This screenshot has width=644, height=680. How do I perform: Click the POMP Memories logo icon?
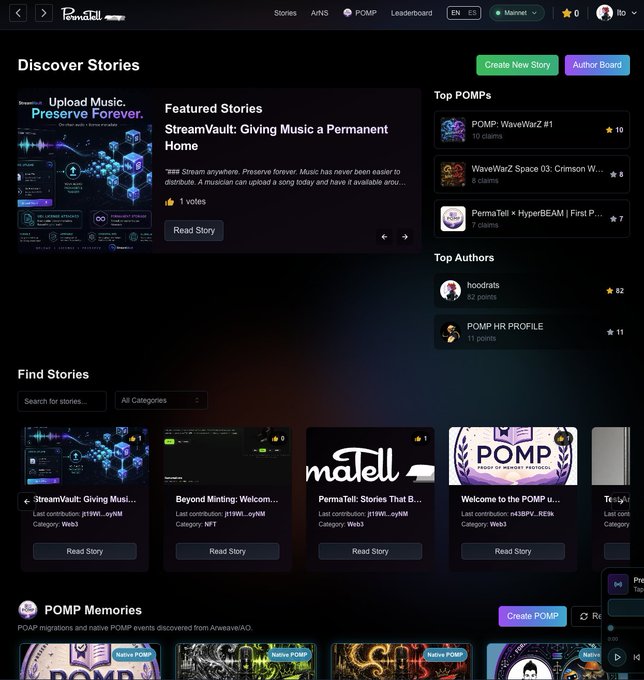point(27,610)
